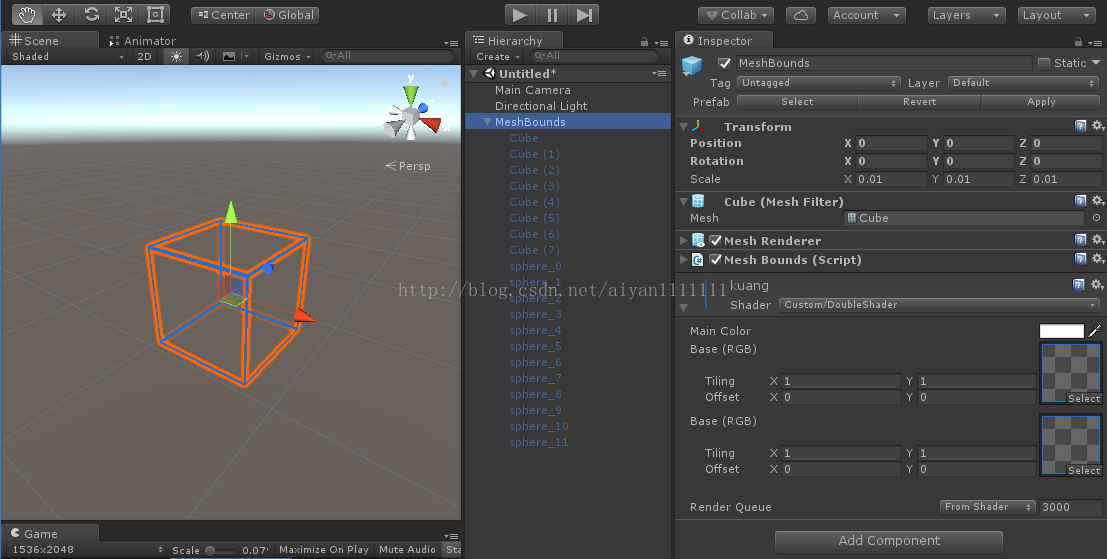The height and width of the screenshot is (559, 1107).
Task: Select the Rotate tool
Action: [92, 15]
